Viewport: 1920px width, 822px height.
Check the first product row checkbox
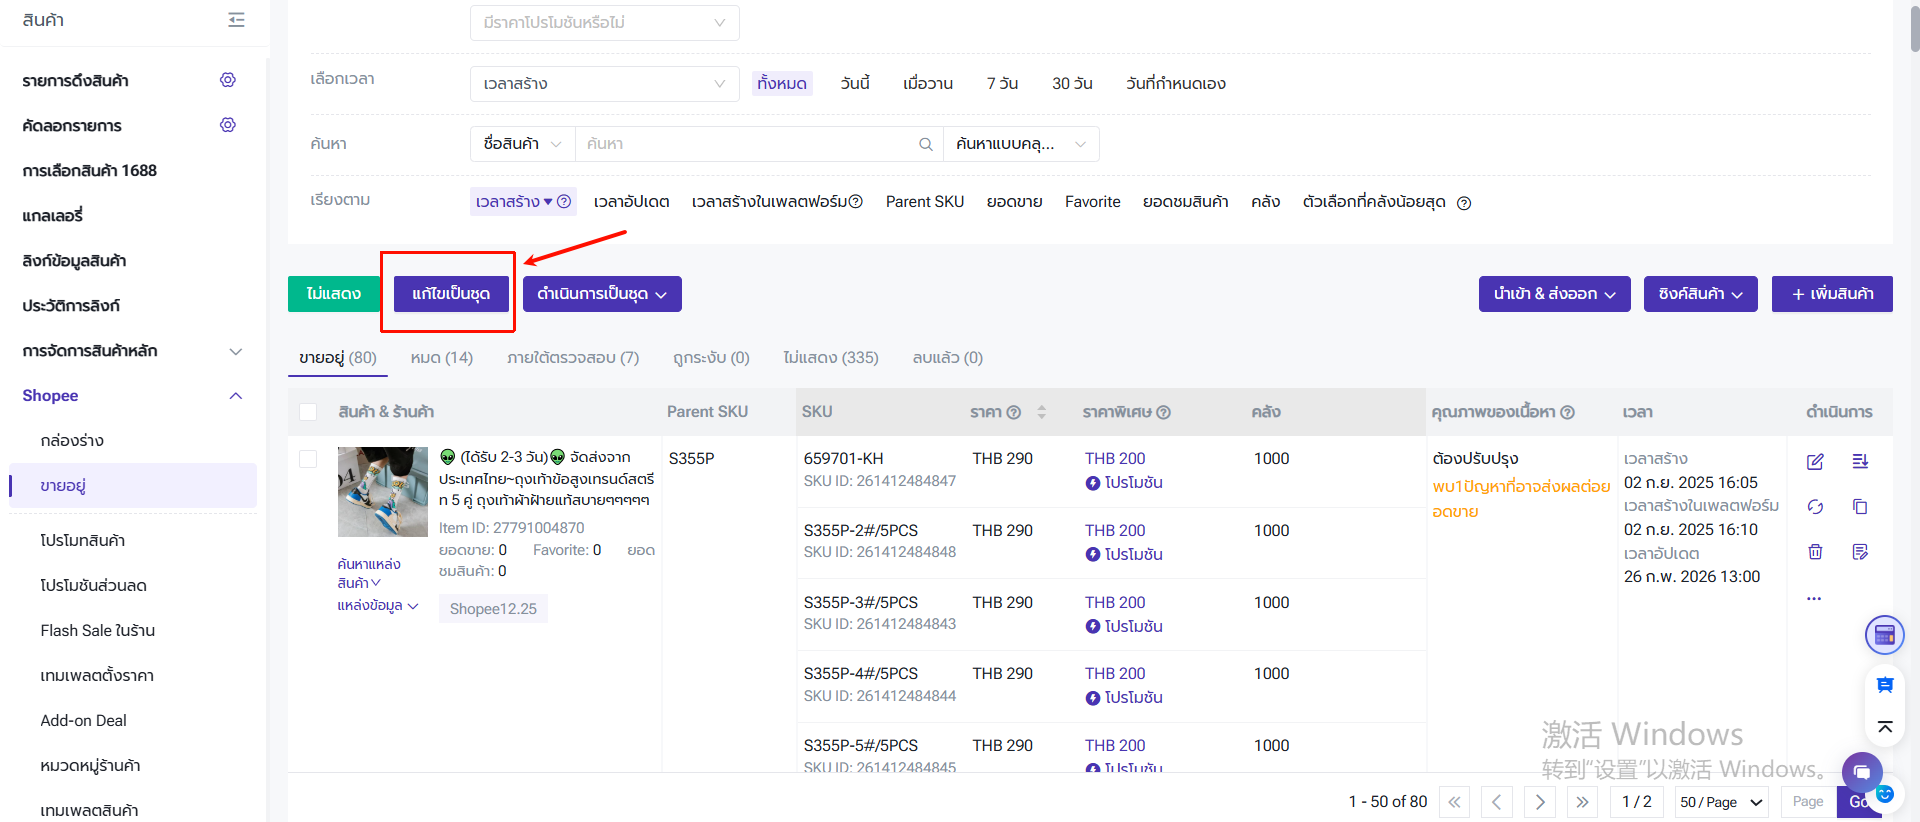pos(308,459)
